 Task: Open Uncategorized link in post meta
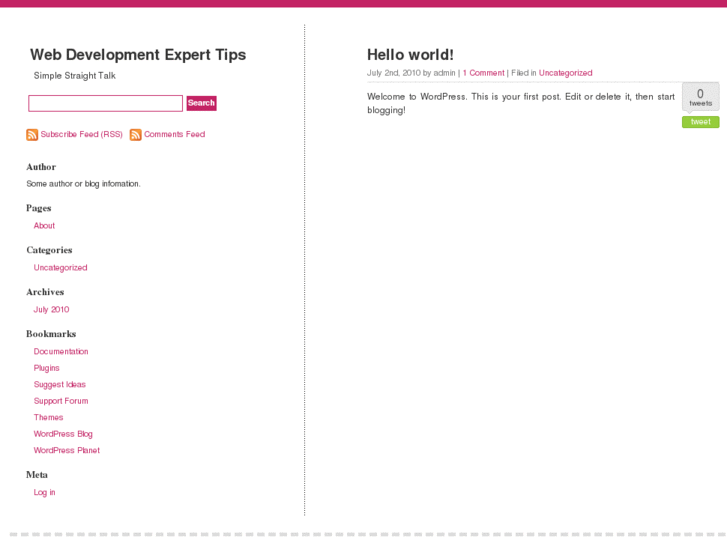tap(565, 73)
